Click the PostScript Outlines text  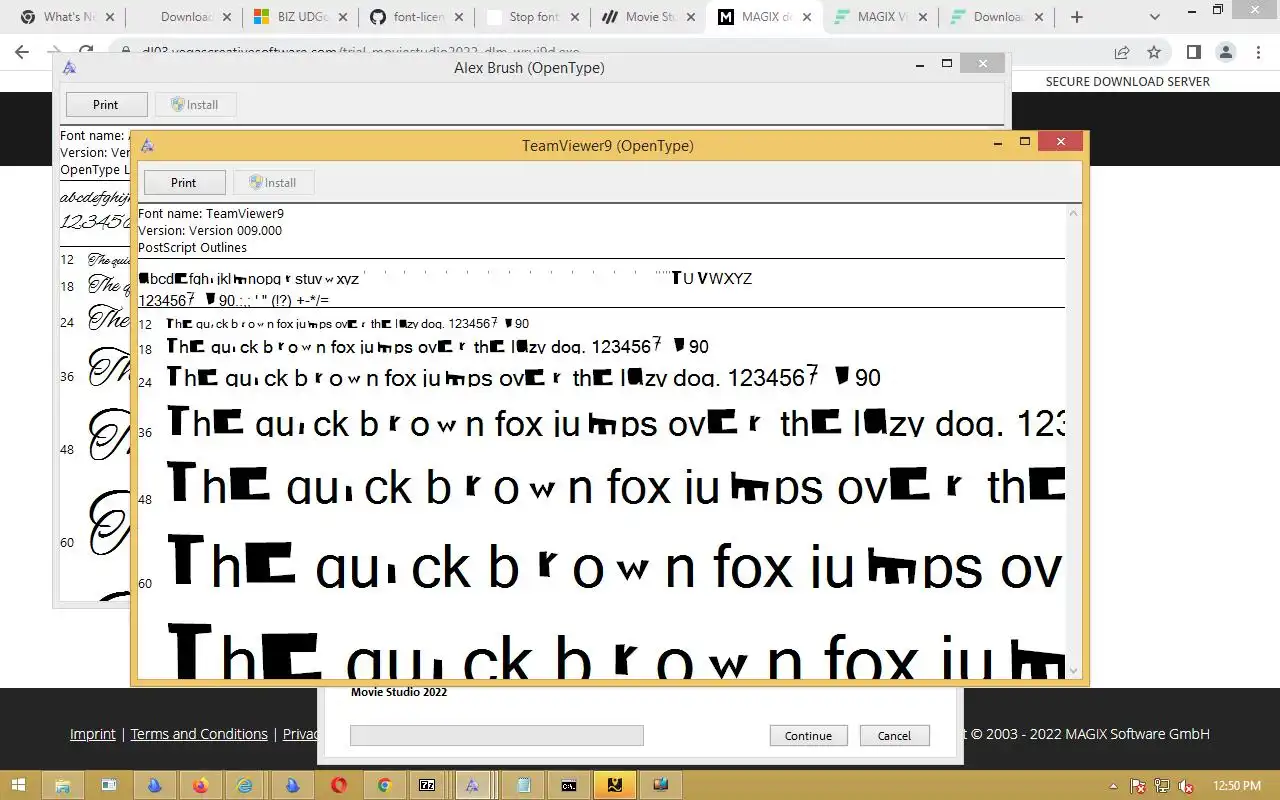[x=192, y=247]
